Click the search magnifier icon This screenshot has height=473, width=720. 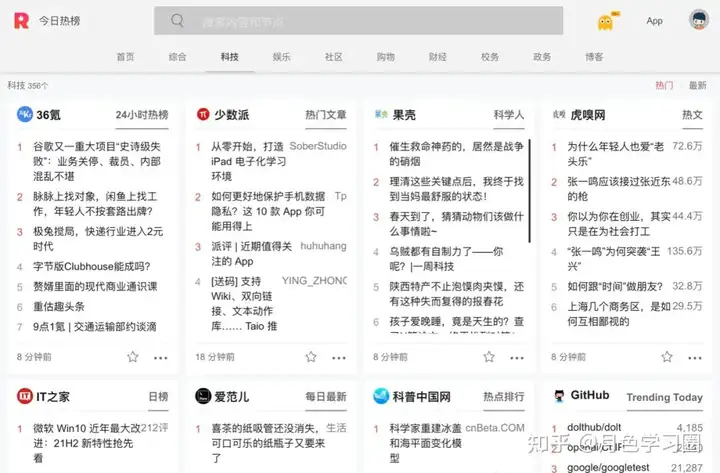pyautogui.click(x=177, y=20)
